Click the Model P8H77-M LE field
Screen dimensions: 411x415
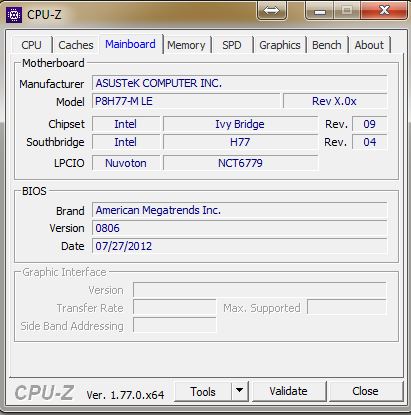coord(186,101)
